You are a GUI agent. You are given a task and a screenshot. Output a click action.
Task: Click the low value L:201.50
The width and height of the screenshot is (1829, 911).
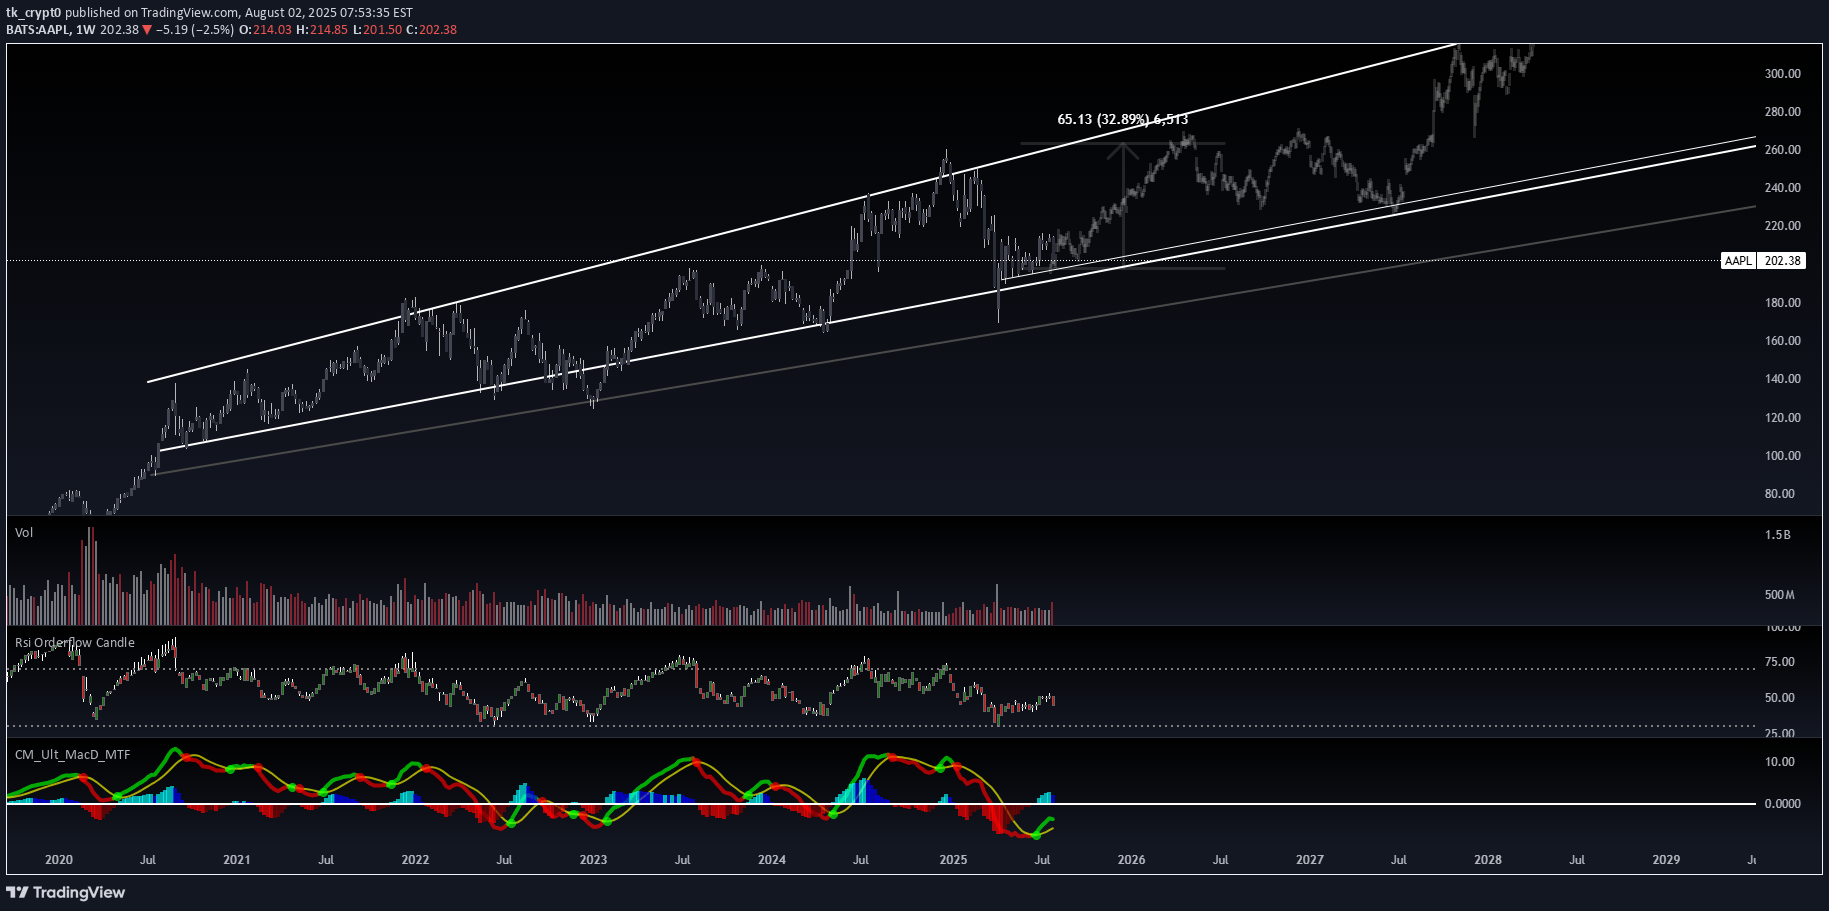pyautogui.click(x=377, y=30)
